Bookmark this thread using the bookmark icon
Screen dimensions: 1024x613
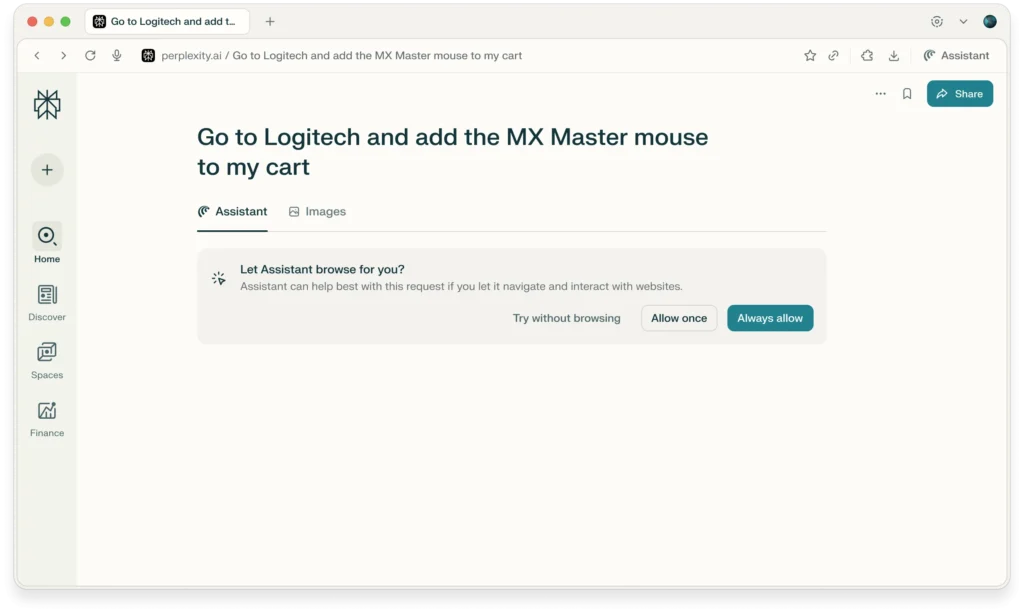[x=906, y=93]
